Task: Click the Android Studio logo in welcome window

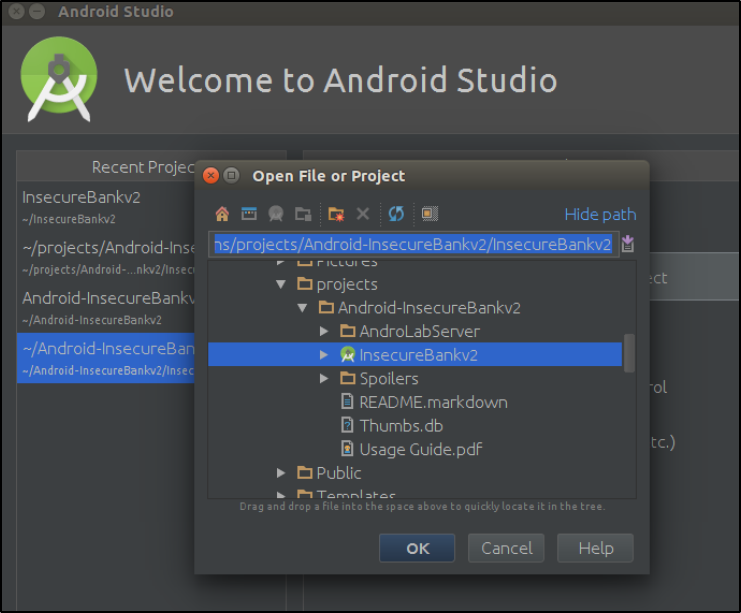Action: pos(59,79)
